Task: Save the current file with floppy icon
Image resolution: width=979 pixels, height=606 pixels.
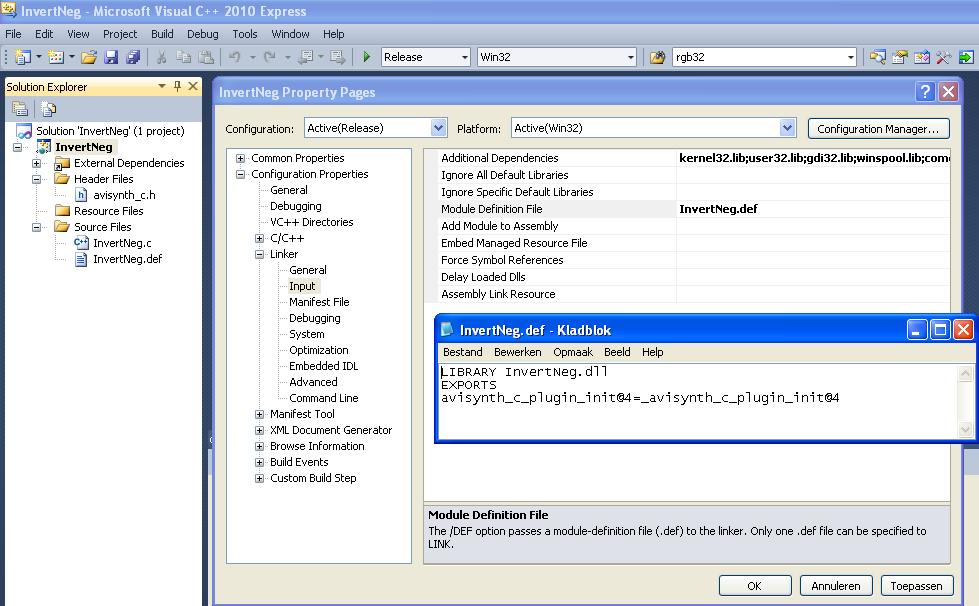Action: point(111,57)
